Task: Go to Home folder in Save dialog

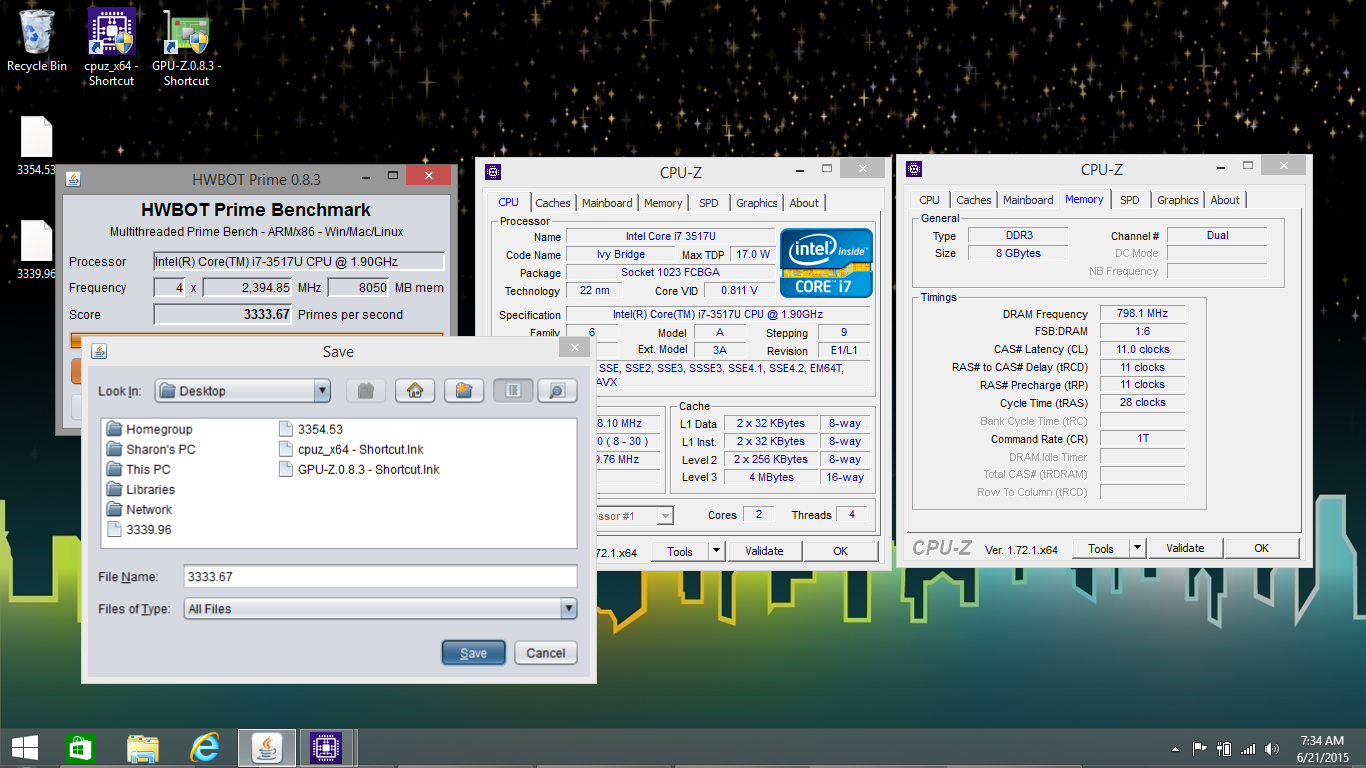Action: click(415, 391)
